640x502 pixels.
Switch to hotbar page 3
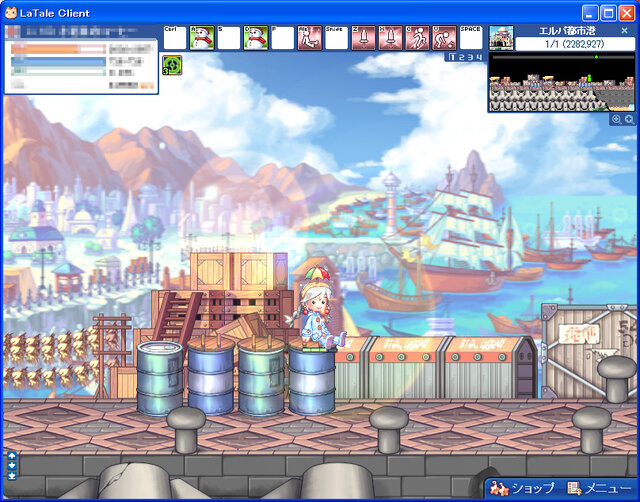pos(470,57)
